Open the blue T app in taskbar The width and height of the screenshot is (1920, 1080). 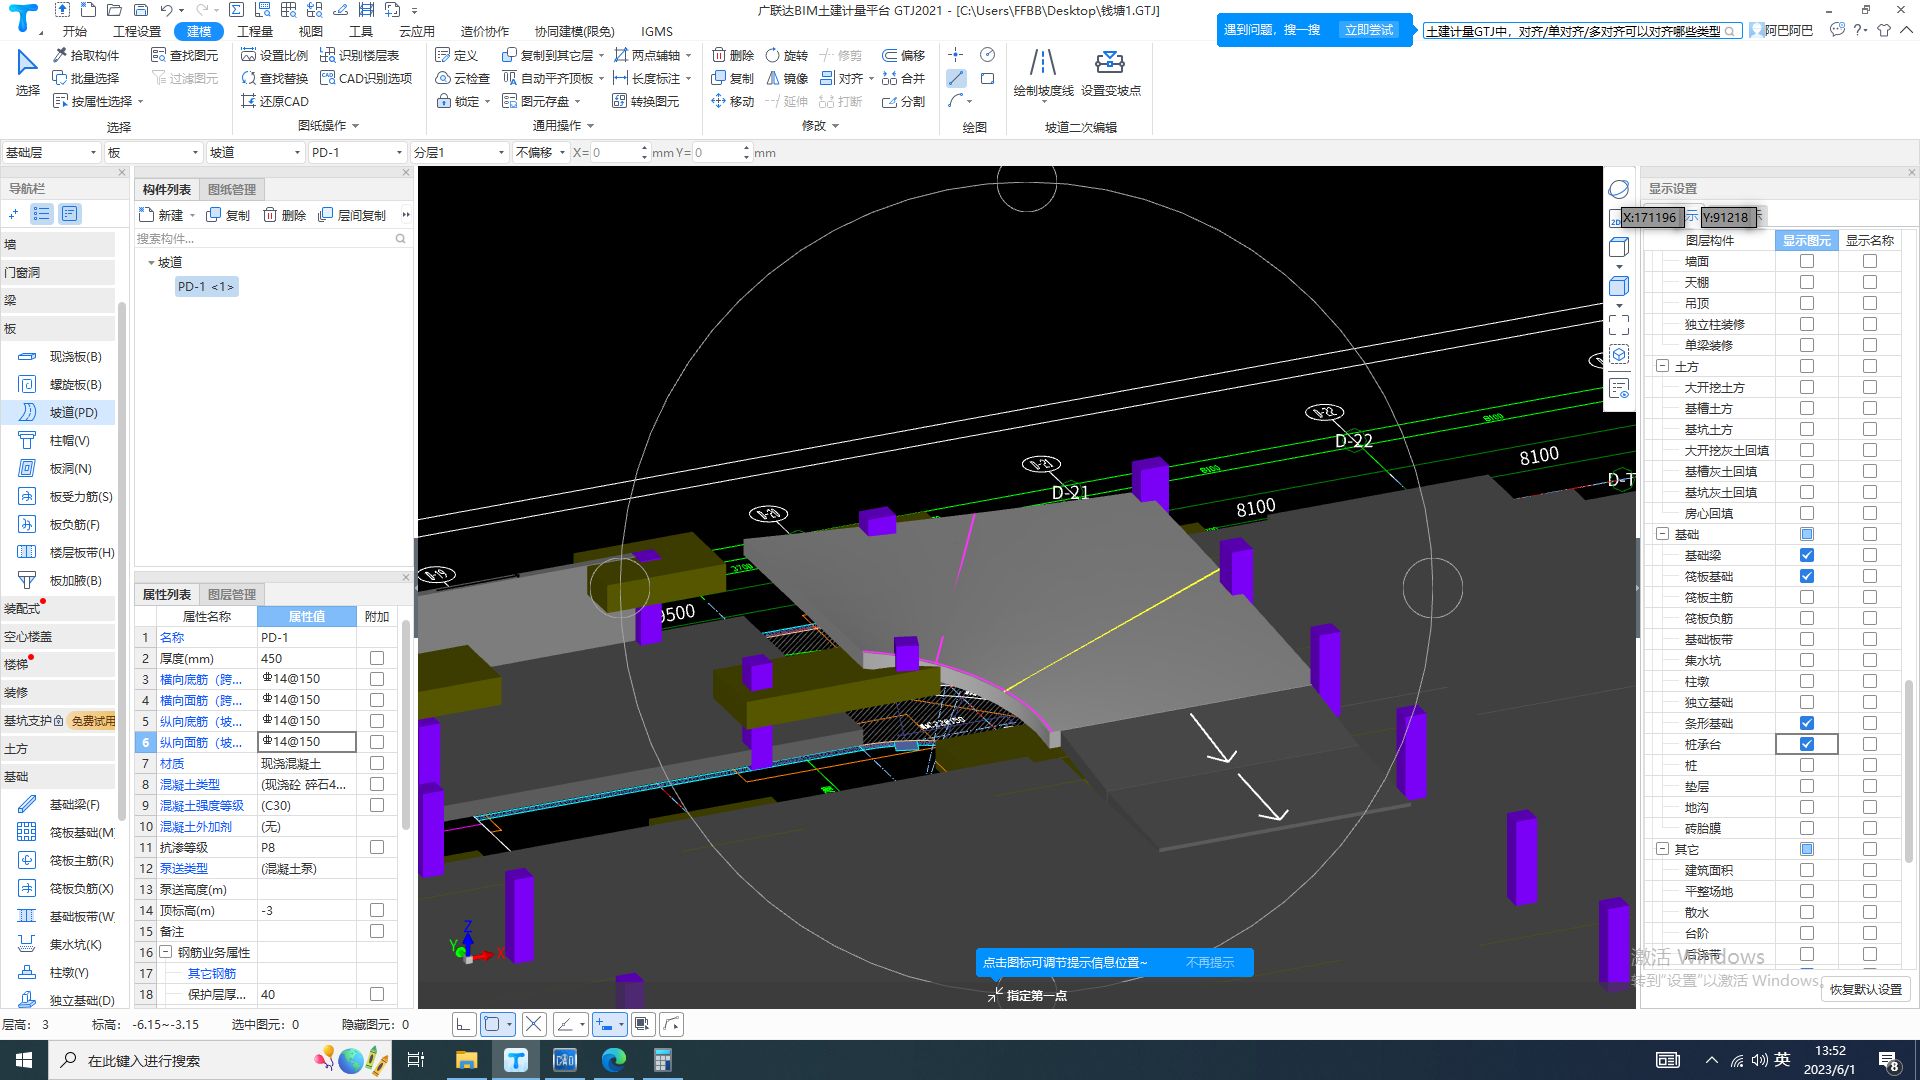point(516,1060)
